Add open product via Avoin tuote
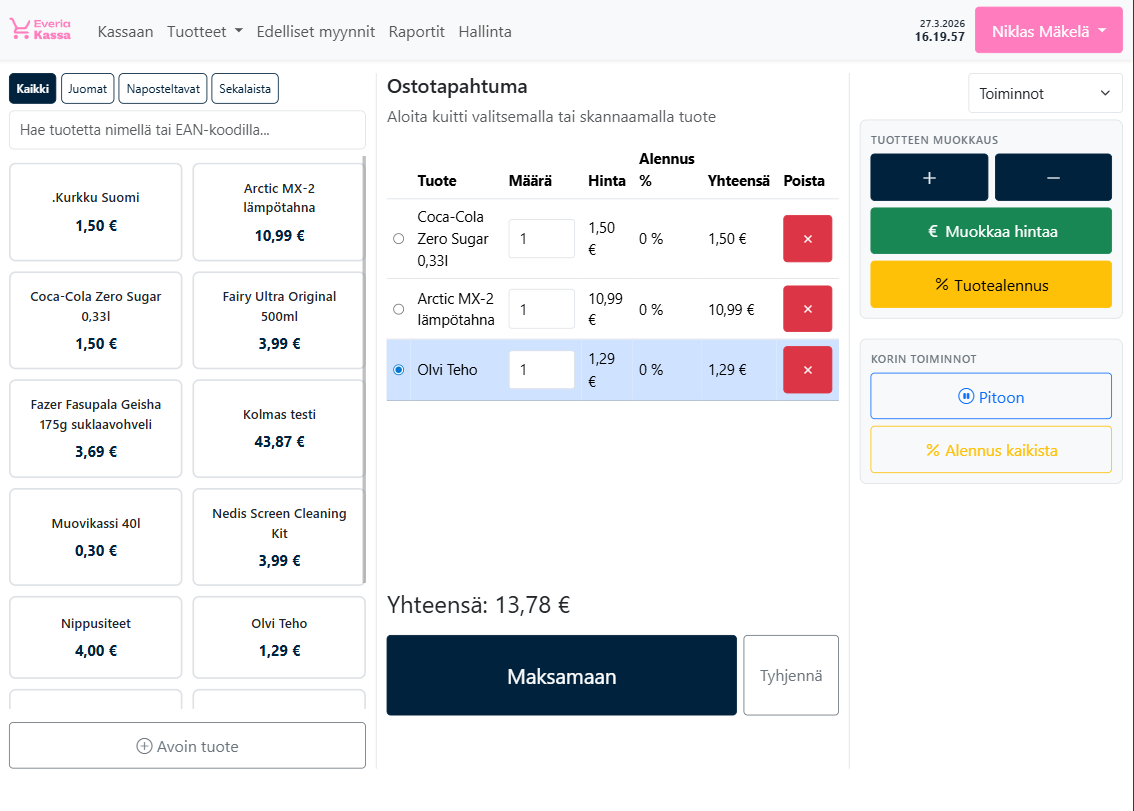 [187, 746]
